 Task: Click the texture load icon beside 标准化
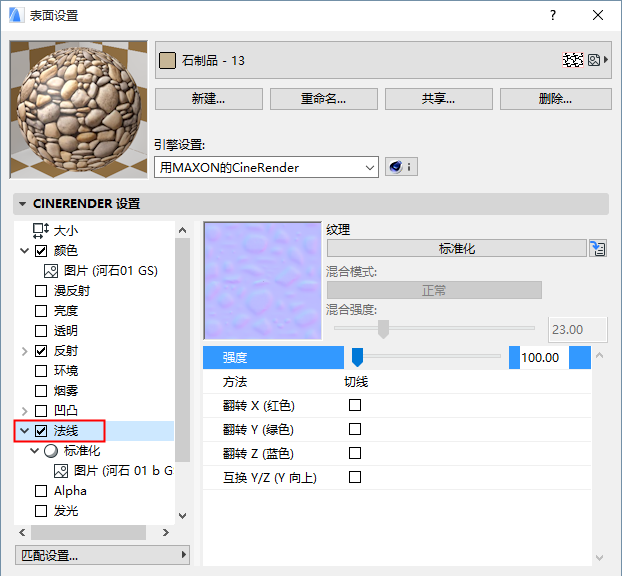point(598,249)
